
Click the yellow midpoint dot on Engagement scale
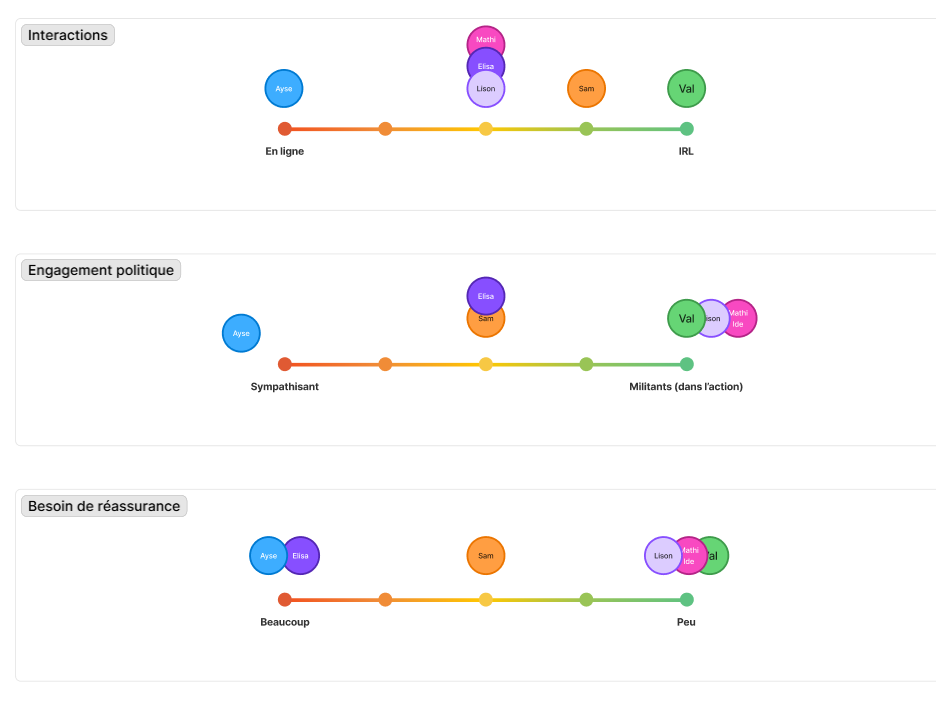[486, 364]
